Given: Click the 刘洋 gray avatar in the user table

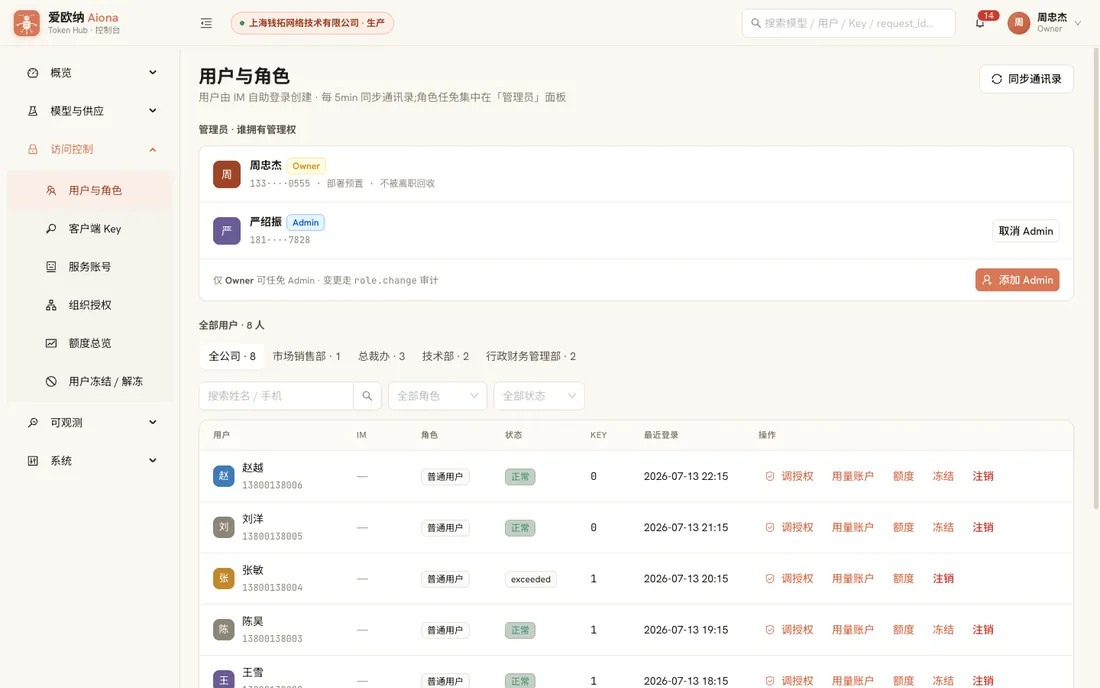Looking at the screenshot, I should (224, 527).
